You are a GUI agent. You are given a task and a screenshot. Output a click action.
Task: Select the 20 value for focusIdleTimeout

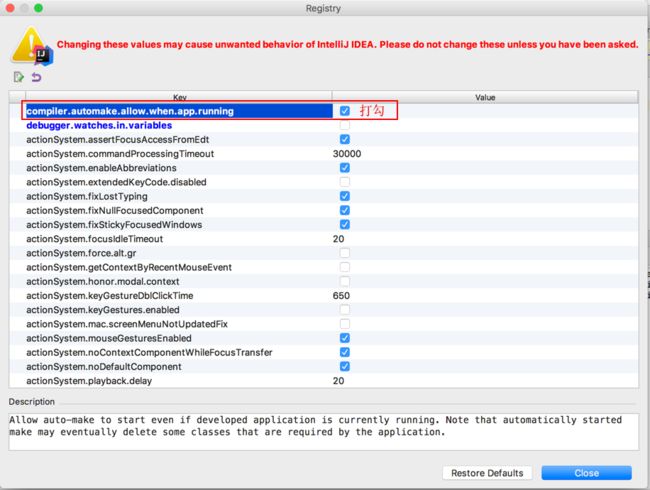click(x=338, y=239)
